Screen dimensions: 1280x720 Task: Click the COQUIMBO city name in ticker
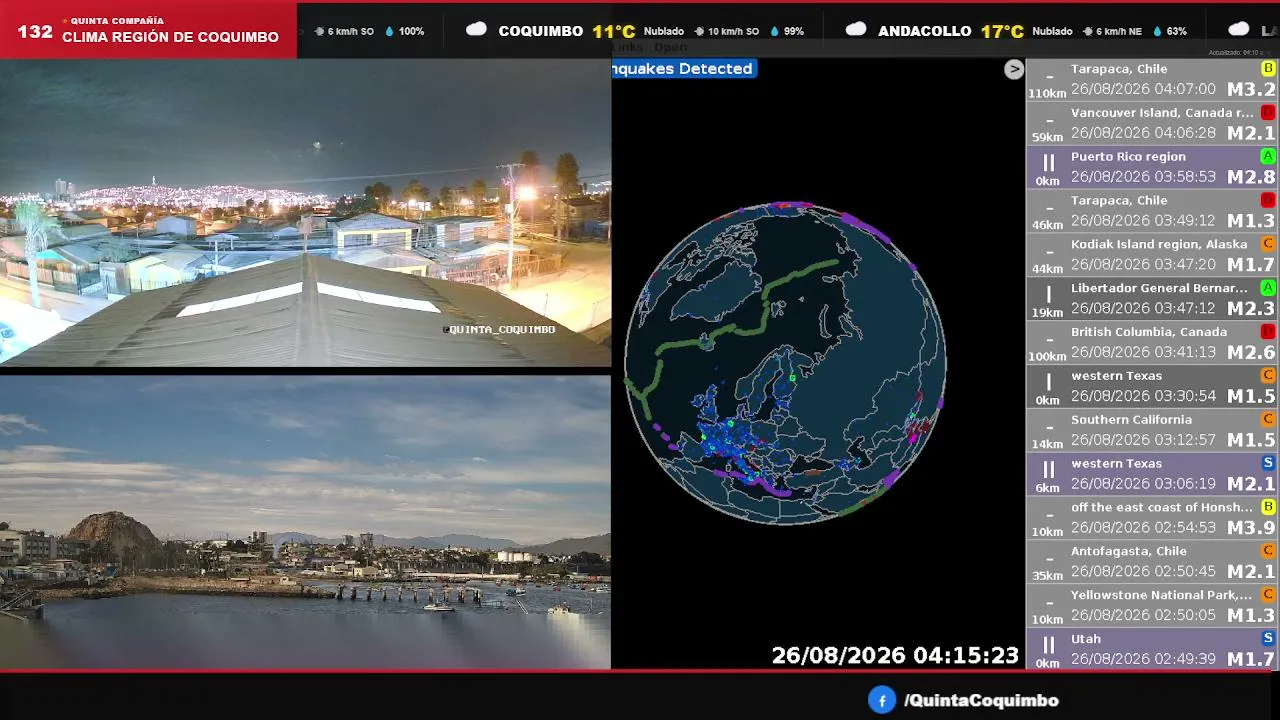[540, 31]
